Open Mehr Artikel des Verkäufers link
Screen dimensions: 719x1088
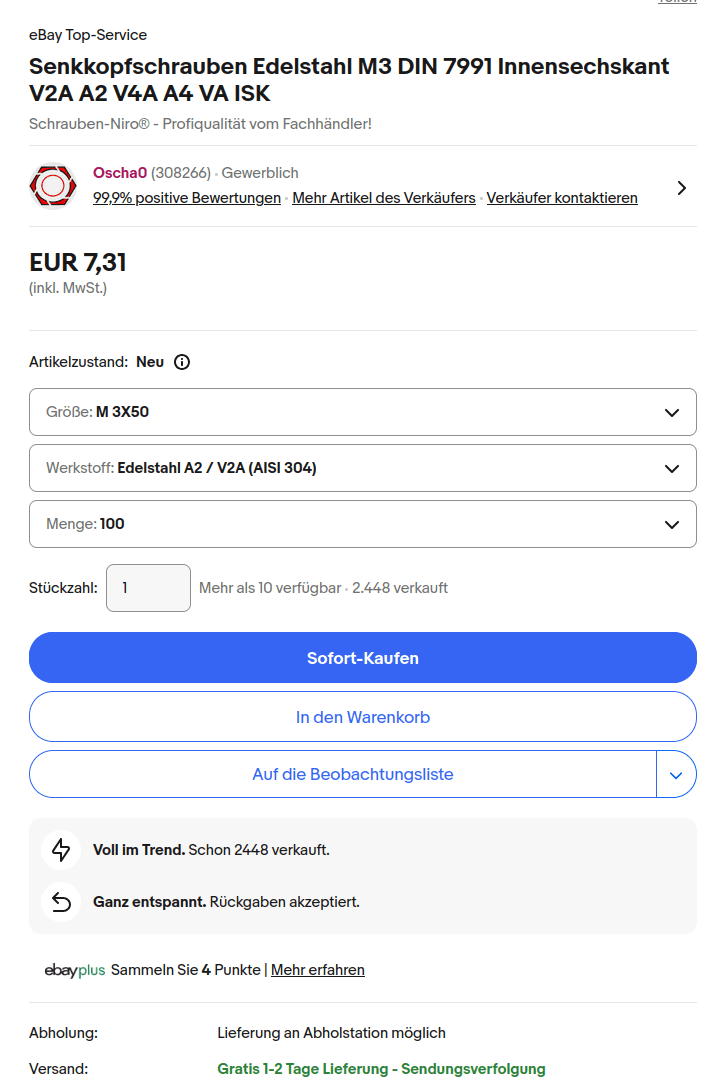click(x=384, y=198)
